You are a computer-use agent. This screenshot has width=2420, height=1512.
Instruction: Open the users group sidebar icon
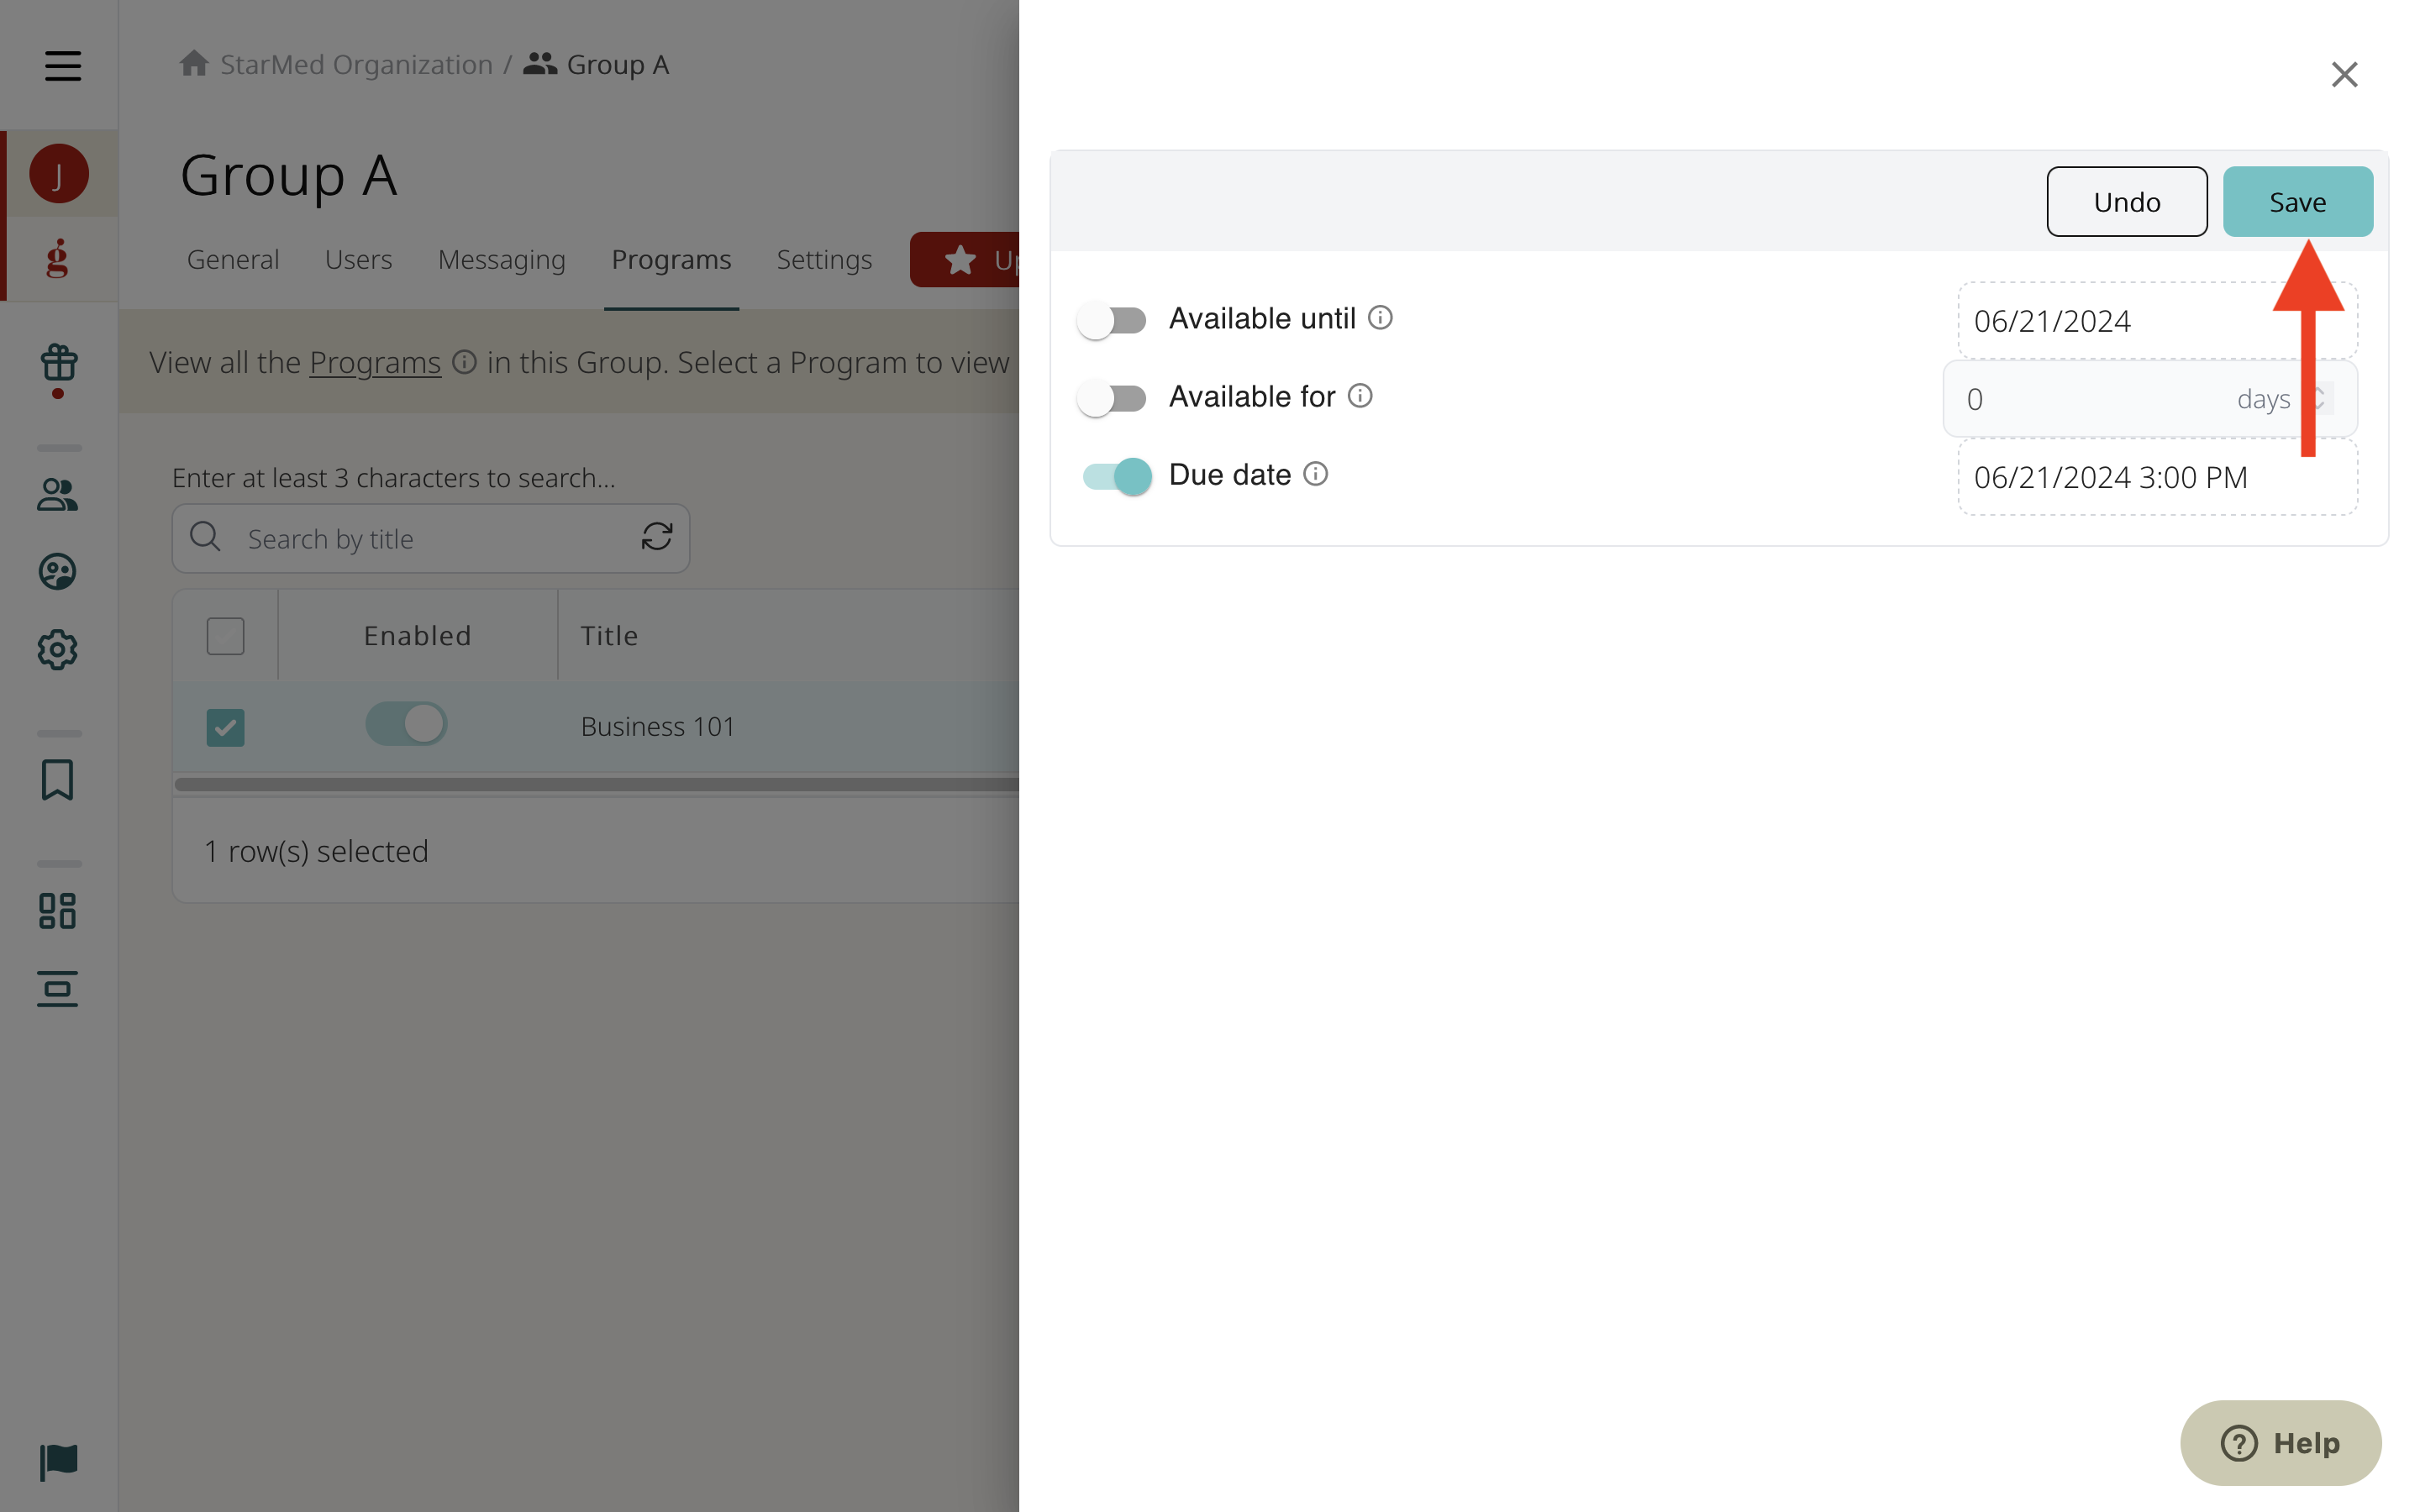pos(57,494)
